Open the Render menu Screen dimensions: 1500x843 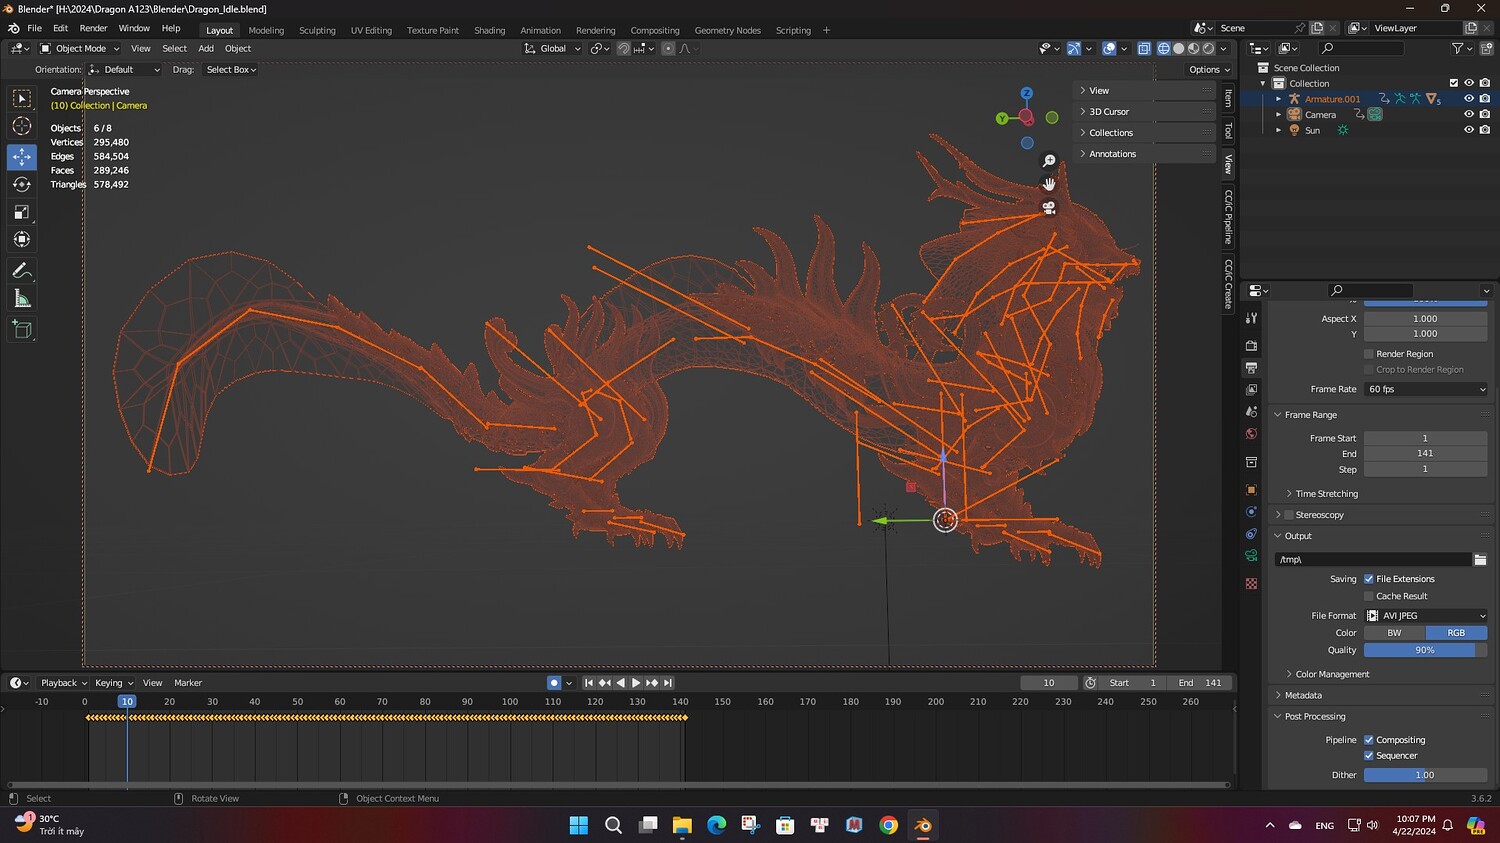tap(93, 28)
